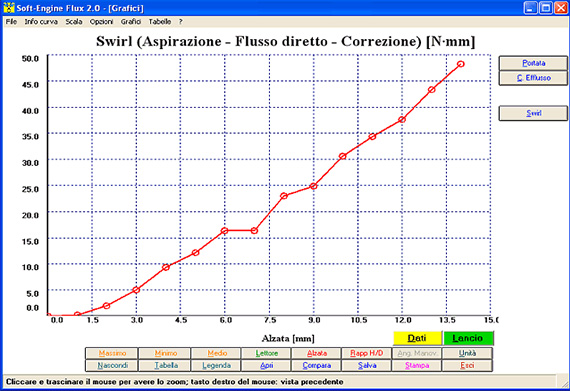Screen dimensions: 570x391
Task: Click the Swirl button
Action: 533,113
